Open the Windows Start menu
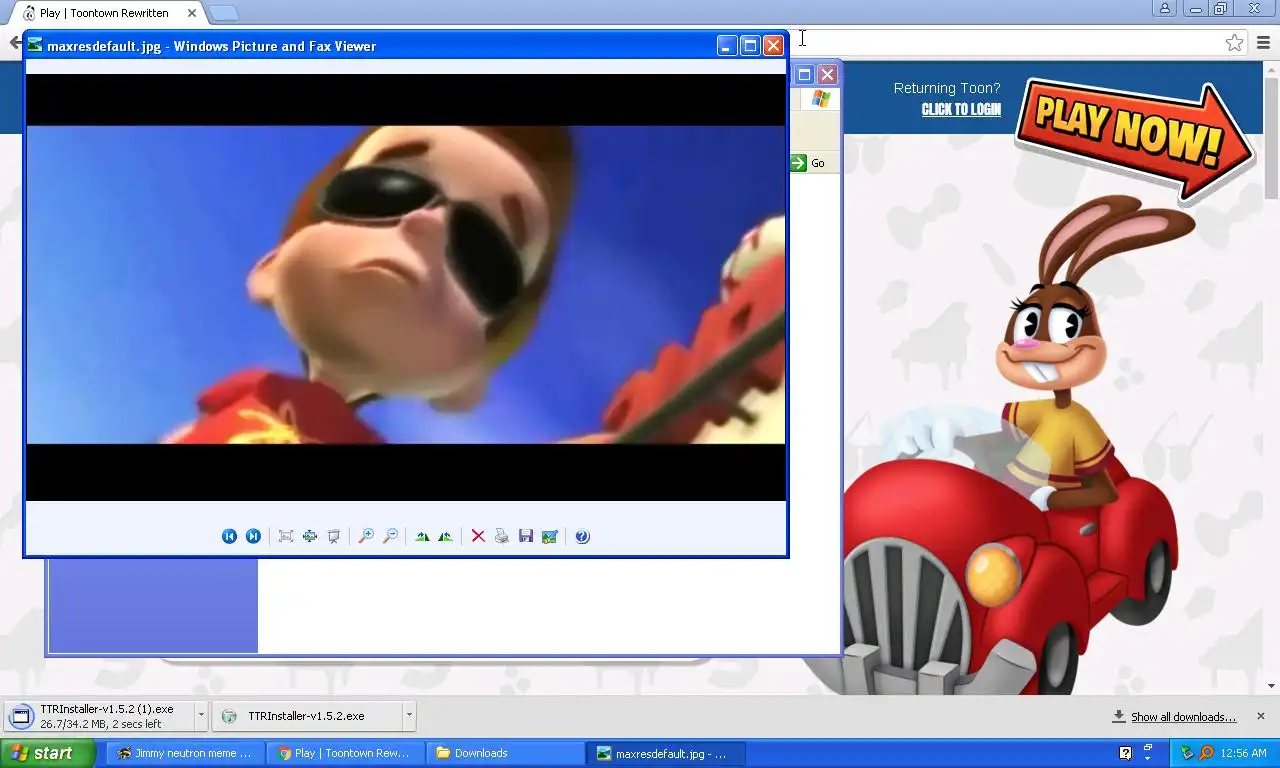Image resolution: width=1280 pixels, height=768 pixels. [48, 753]
